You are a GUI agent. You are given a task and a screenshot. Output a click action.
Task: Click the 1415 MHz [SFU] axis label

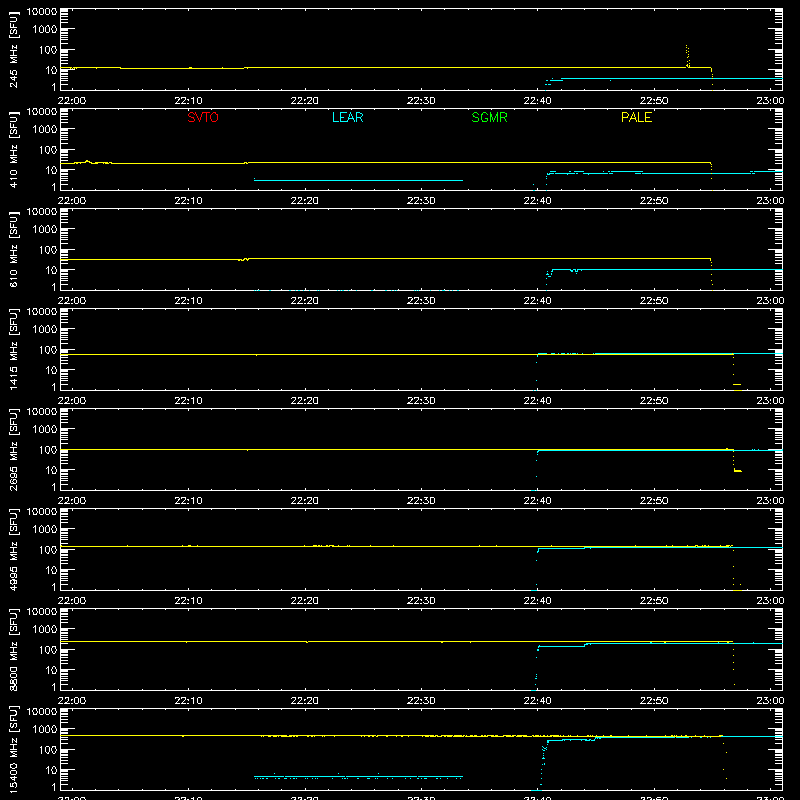click(13, 349)
